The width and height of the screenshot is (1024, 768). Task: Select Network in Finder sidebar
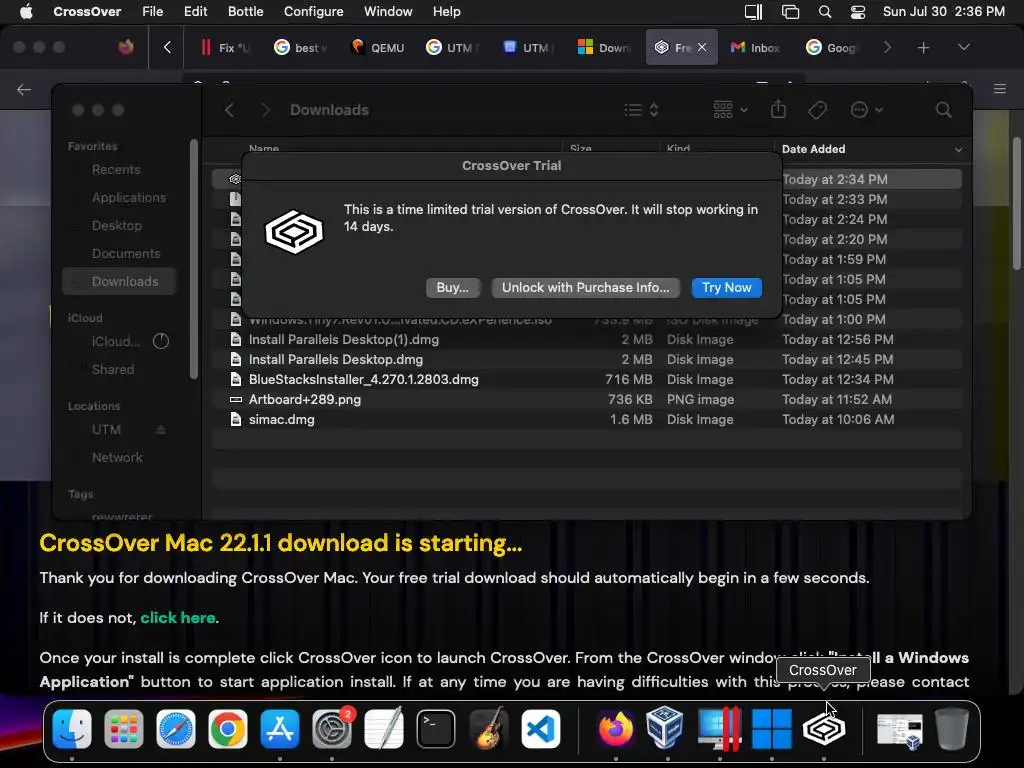(117, 457)
